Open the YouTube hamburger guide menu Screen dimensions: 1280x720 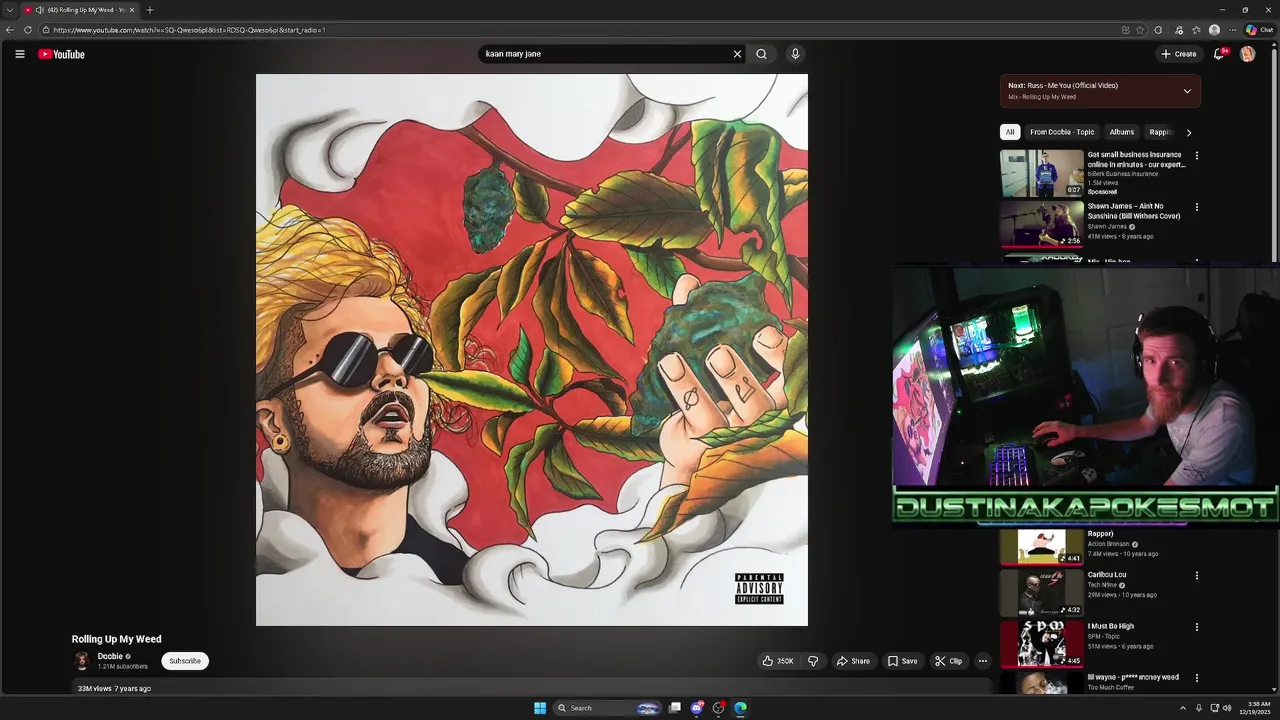19,54
